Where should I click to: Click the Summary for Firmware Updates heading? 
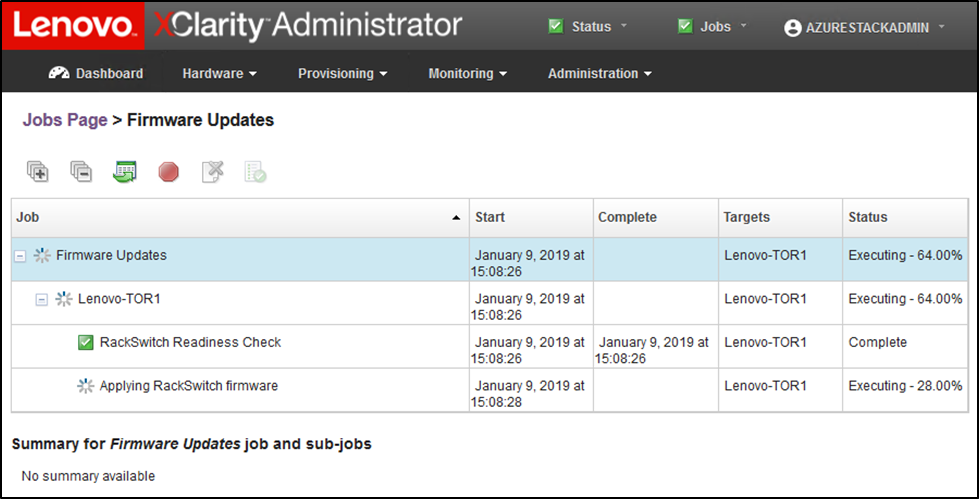(192, 444)
